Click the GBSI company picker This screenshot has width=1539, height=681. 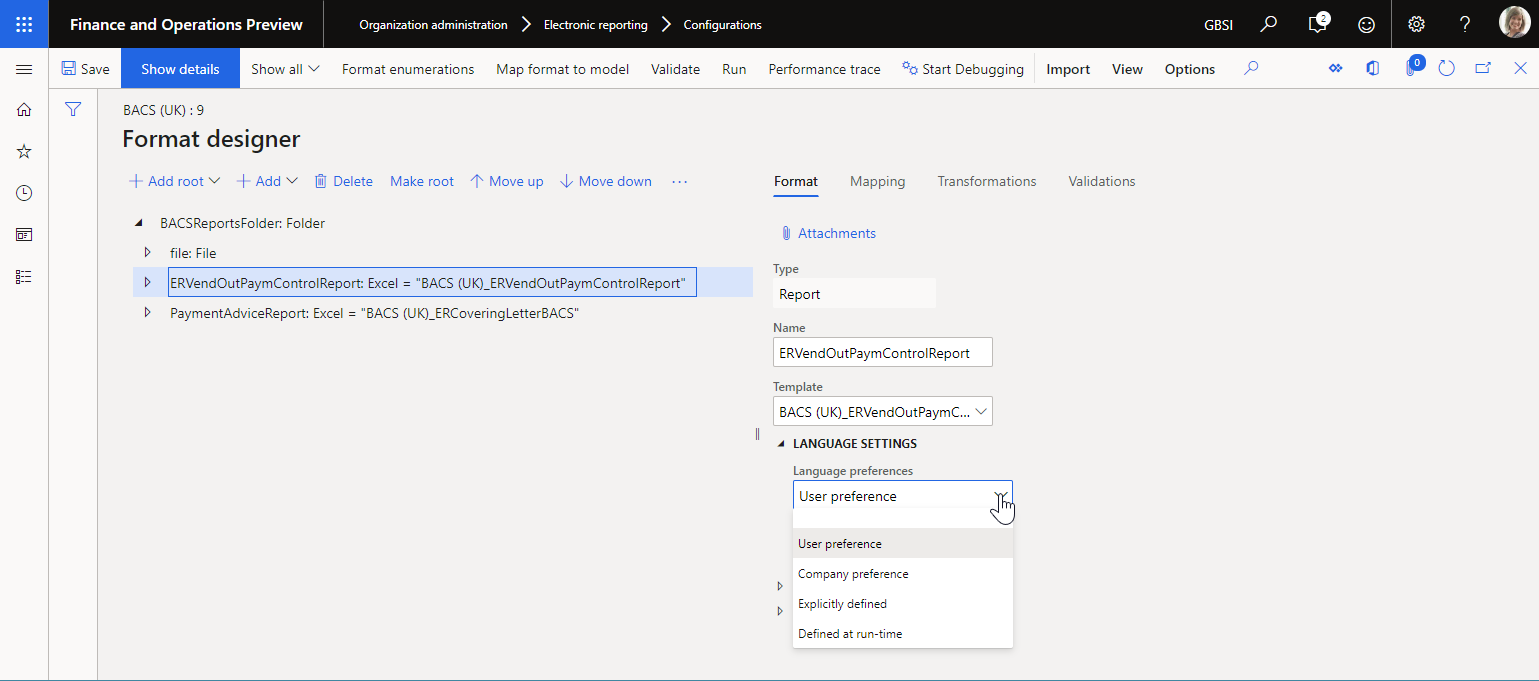pyautogui.click(x=1218, y=25)
